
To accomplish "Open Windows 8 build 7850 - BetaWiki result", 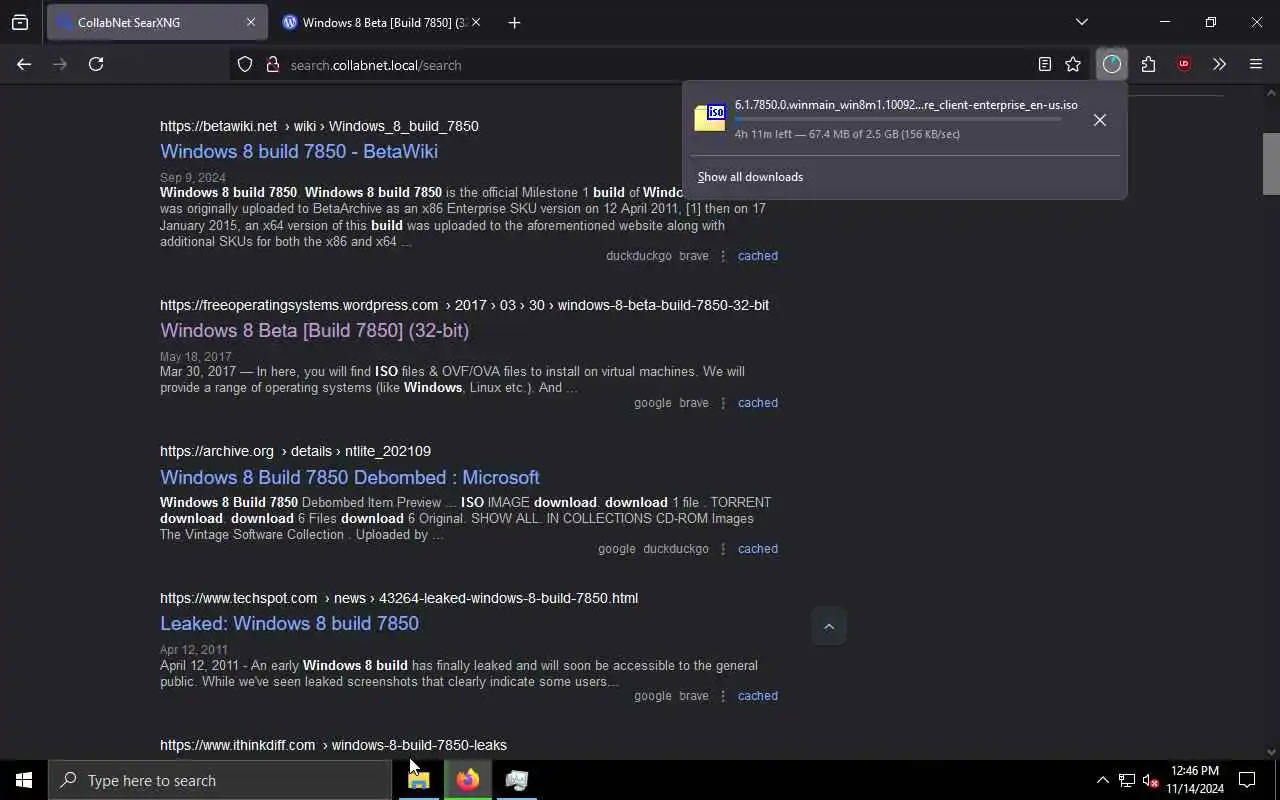I will point(299,151).
